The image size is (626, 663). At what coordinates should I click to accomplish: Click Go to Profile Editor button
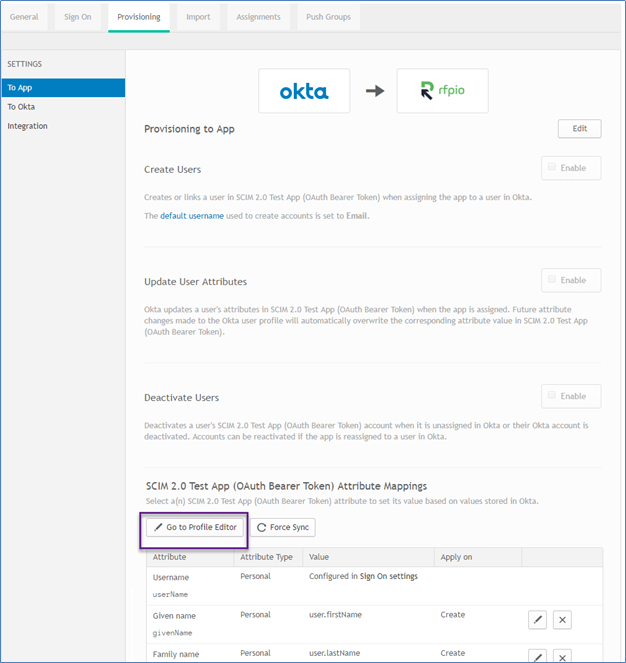coord(195,527)
